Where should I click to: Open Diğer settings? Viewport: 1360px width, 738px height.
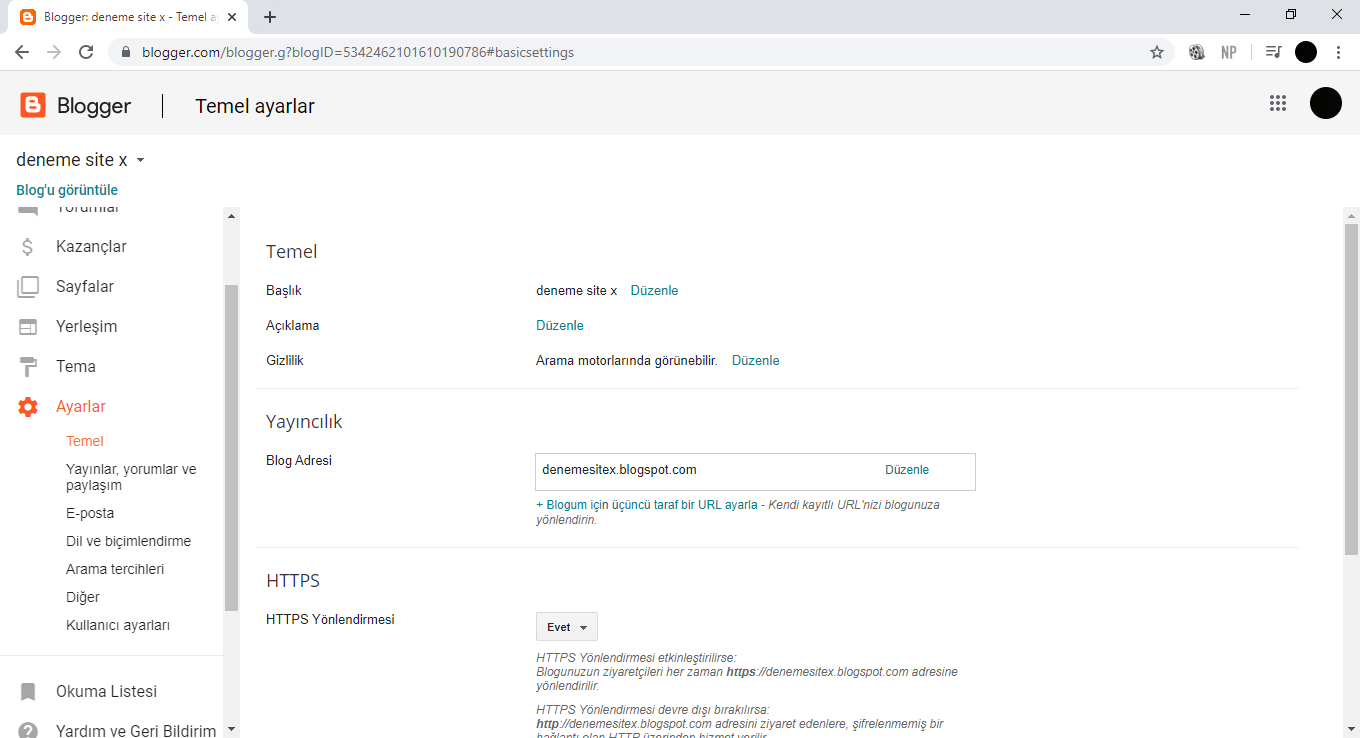click(x=83, y=597)
